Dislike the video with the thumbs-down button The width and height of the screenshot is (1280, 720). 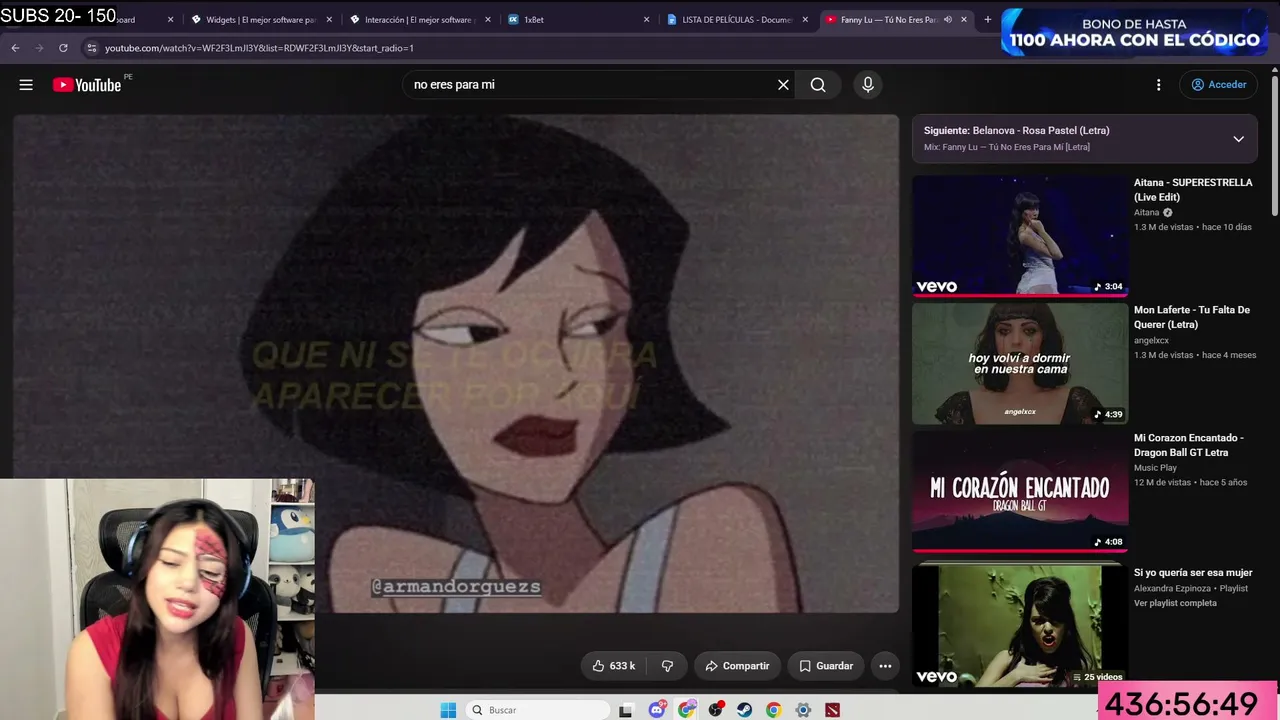(x=667, y=666)
